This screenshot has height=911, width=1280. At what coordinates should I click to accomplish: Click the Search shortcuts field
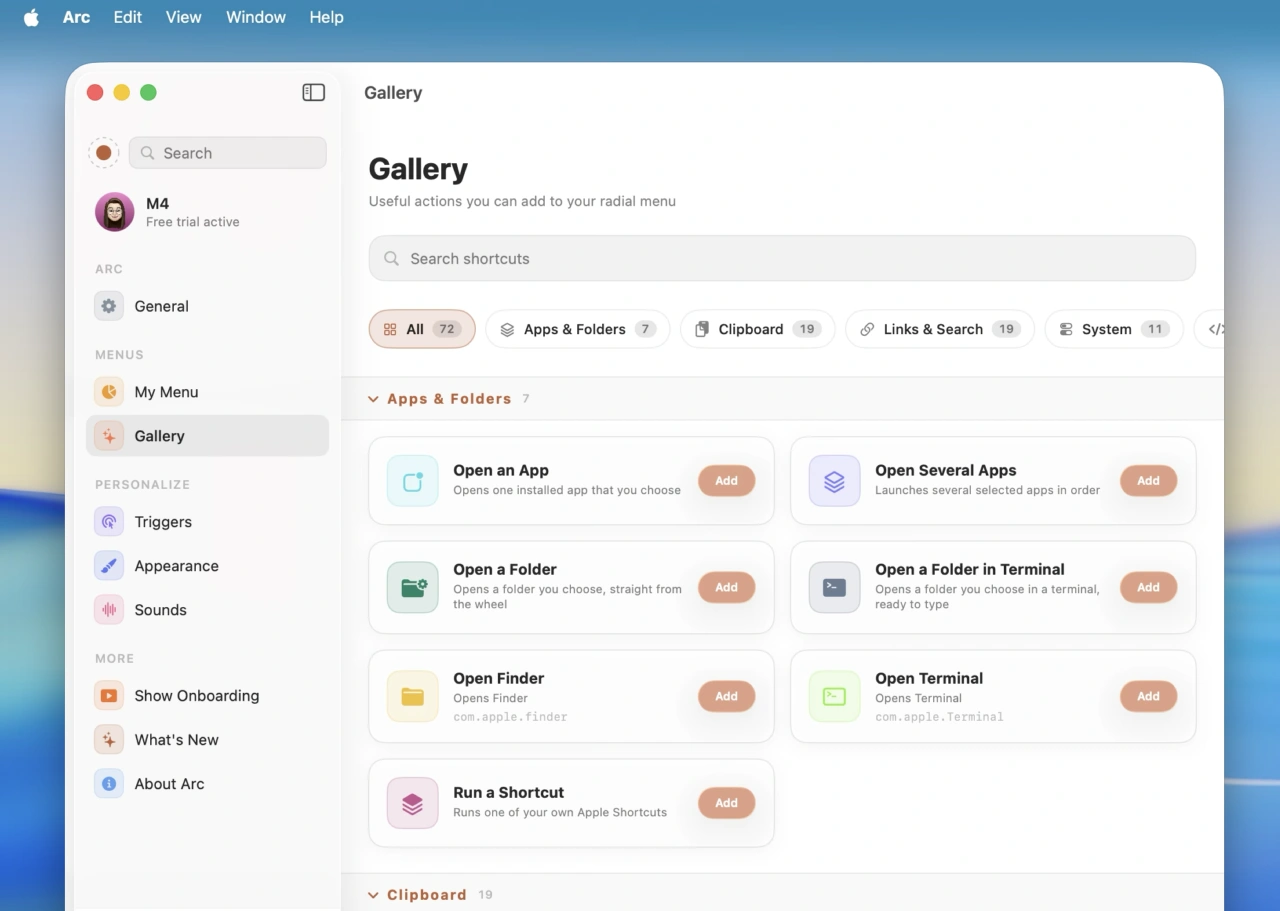tap(782, 259)
